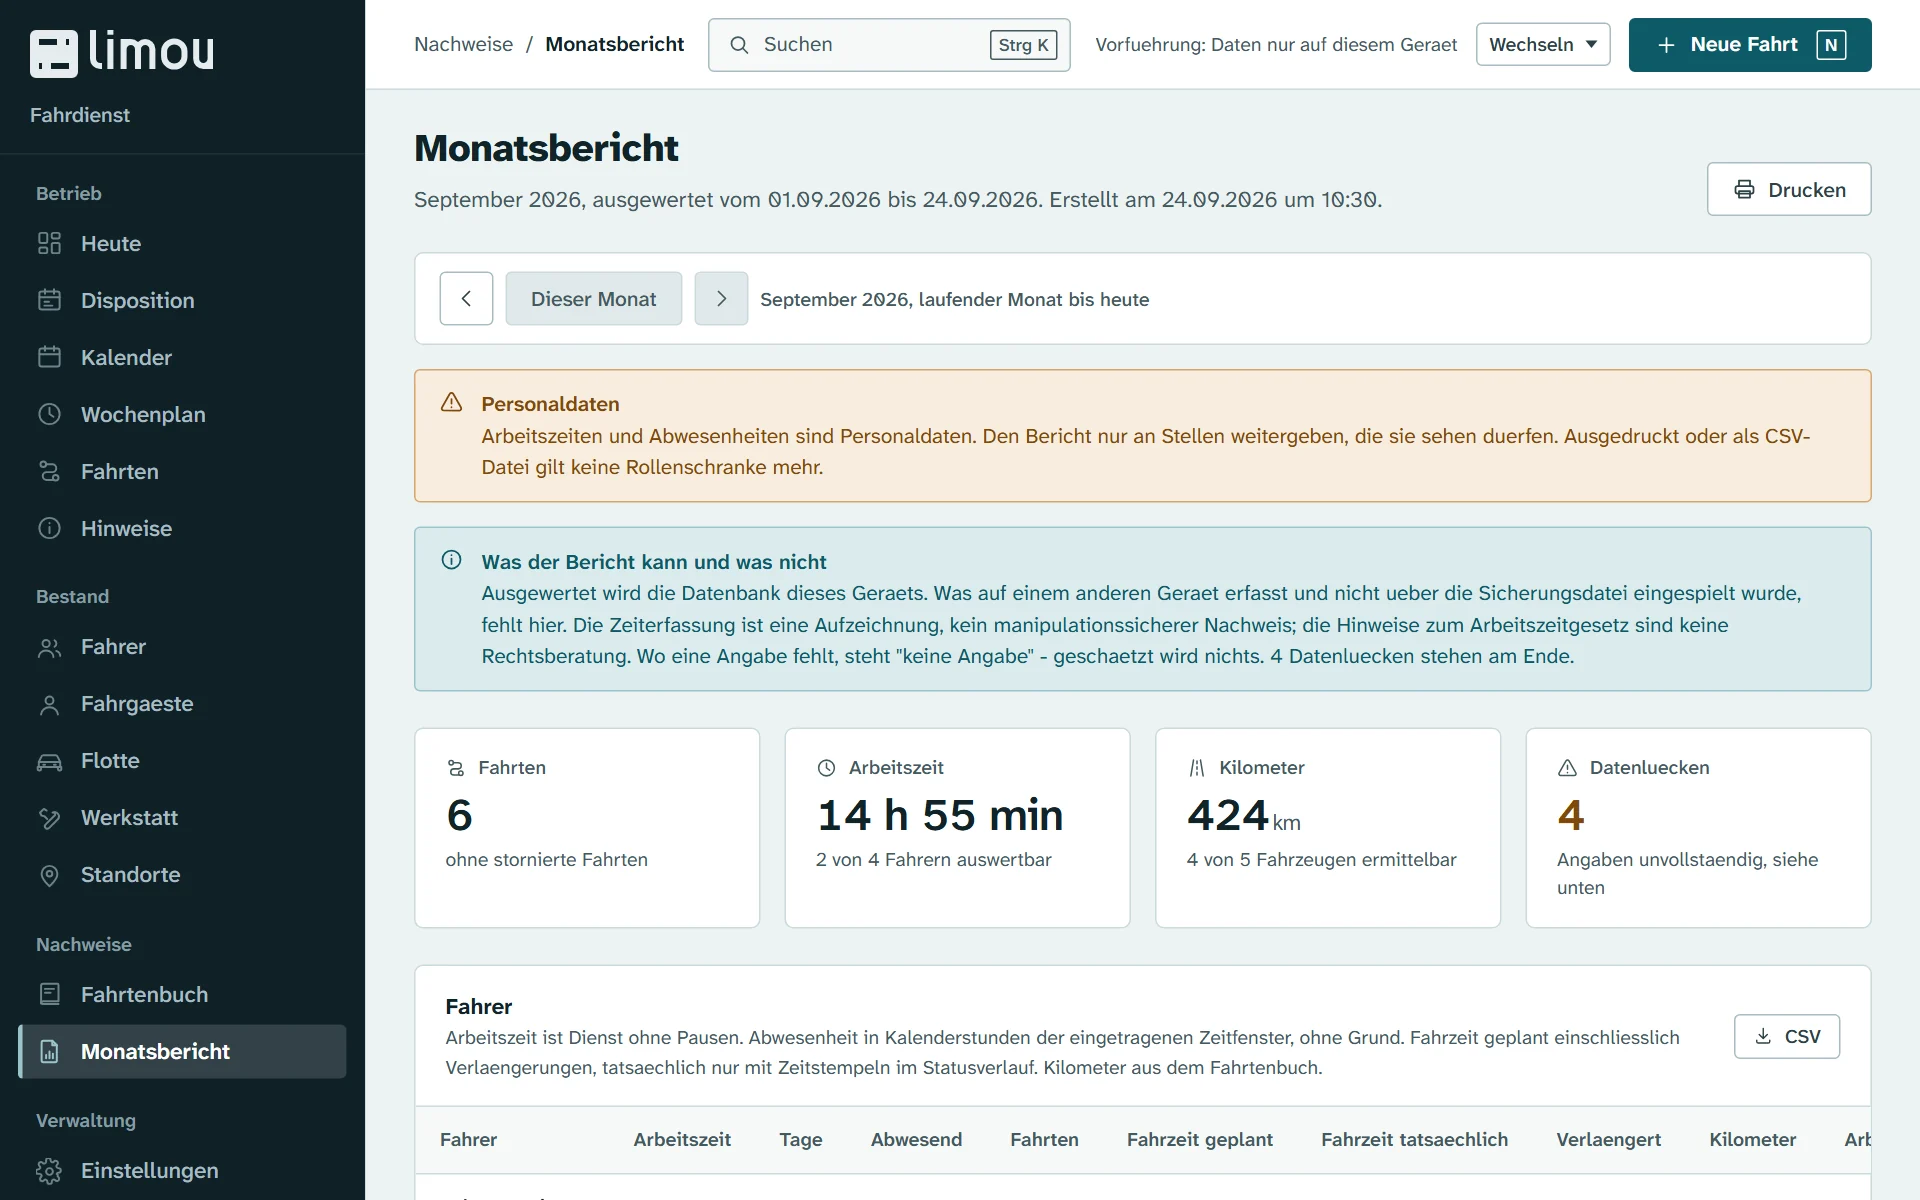Click the limou logo icon

click(x=53, y=53)
